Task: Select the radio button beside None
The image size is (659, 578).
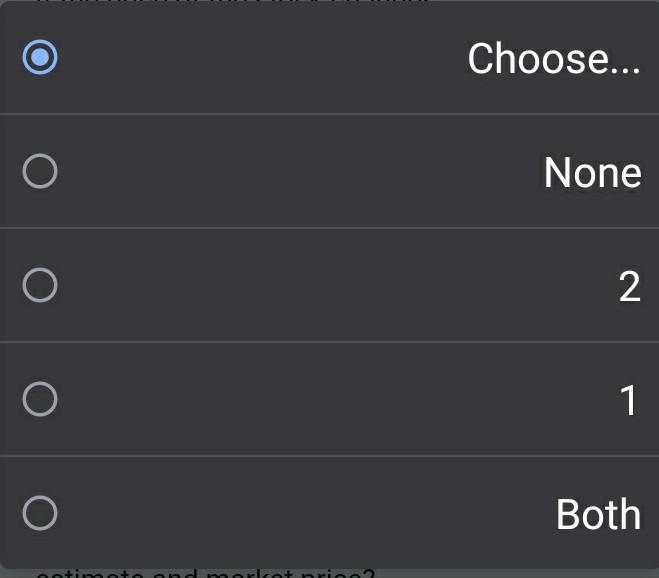Action: [40, 172]
